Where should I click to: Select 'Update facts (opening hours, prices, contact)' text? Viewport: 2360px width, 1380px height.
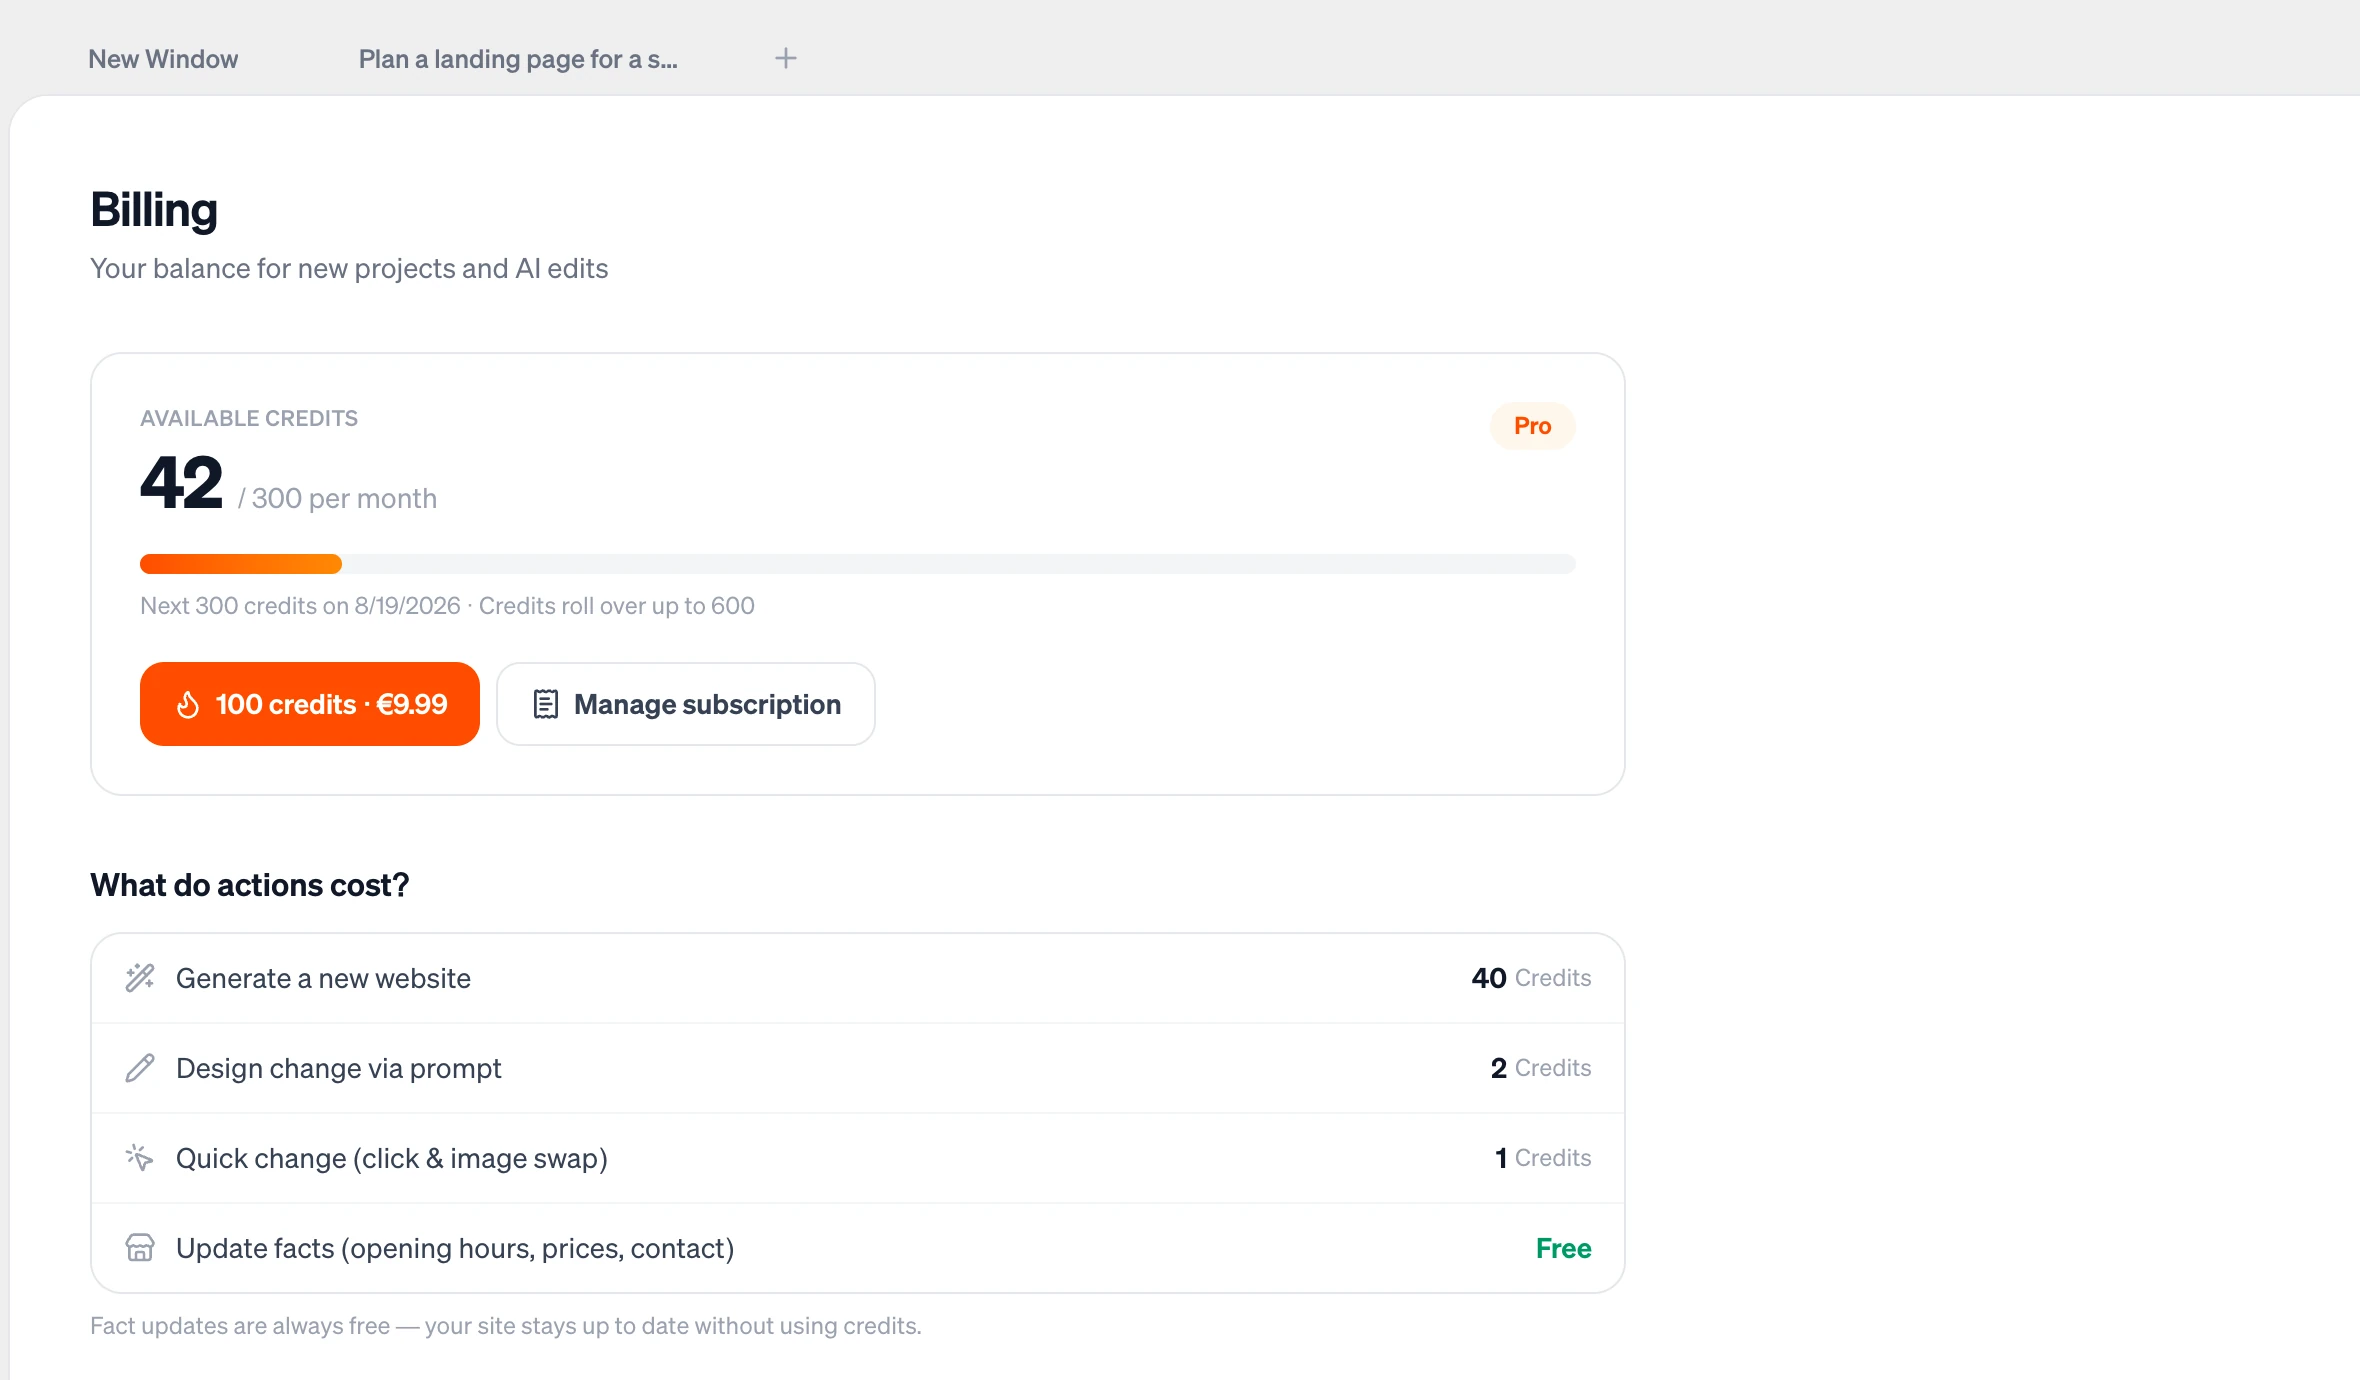(455, 1248)
